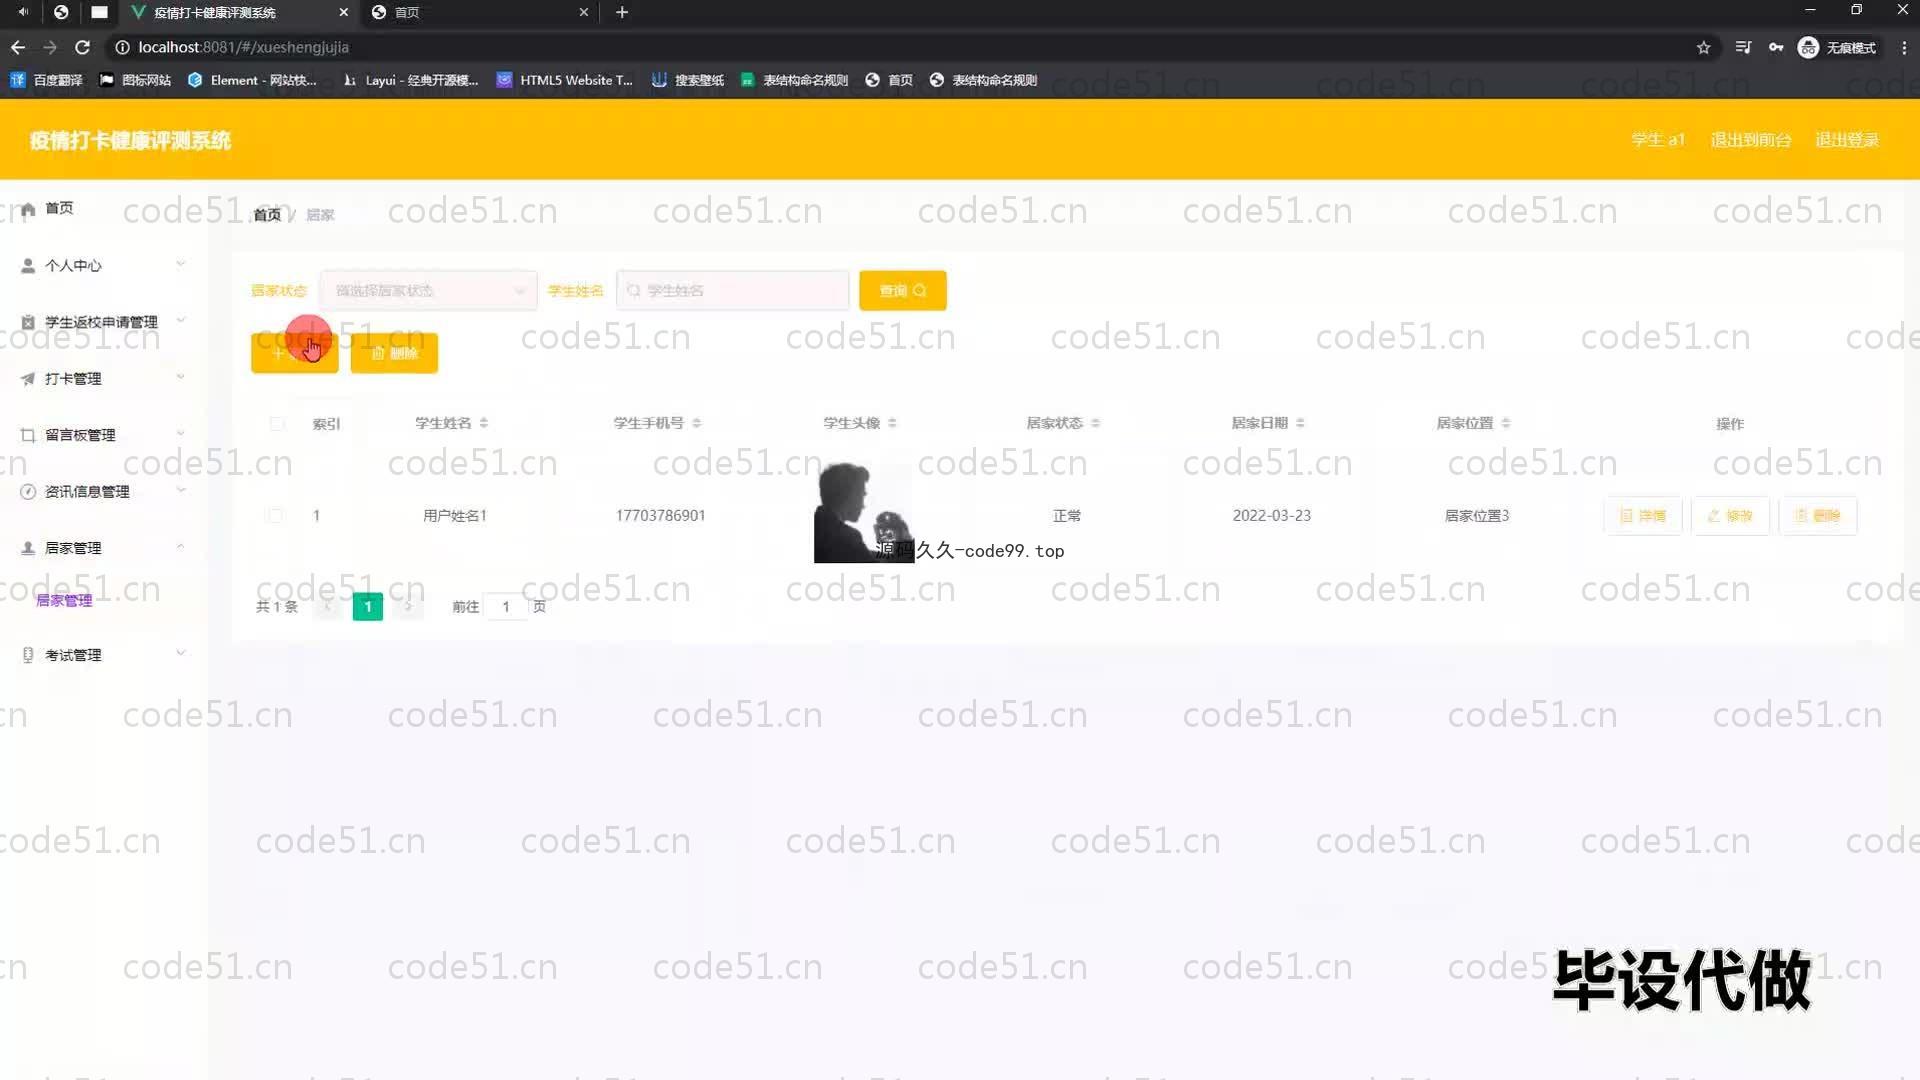Click the 首页 breadcrumb link
The height and width of the screenshot is (1080, 1920).
pos(267,215)
